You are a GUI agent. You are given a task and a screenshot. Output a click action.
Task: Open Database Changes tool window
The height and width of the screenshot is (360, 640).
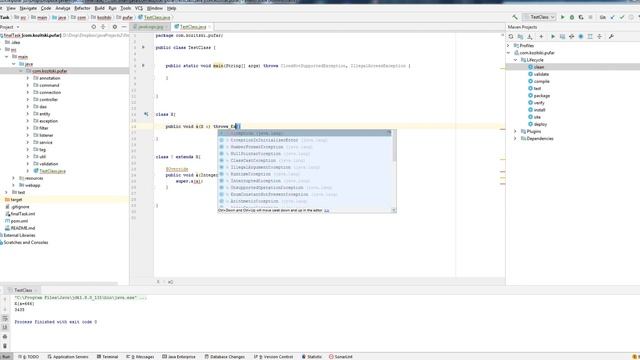224,357
